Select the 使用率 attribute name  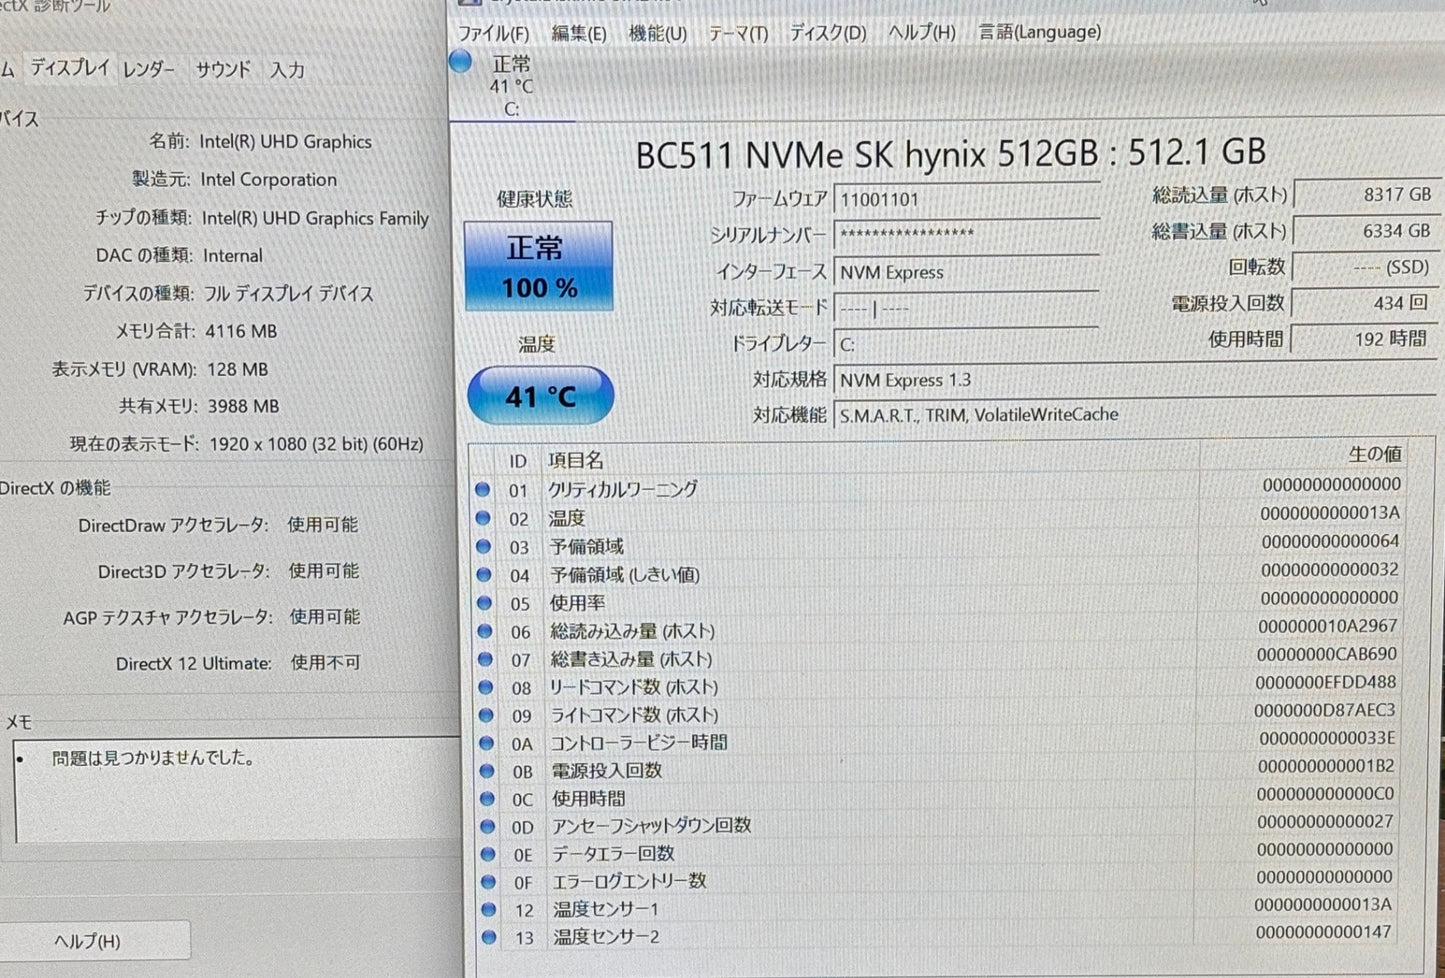[x=577, y=603]
